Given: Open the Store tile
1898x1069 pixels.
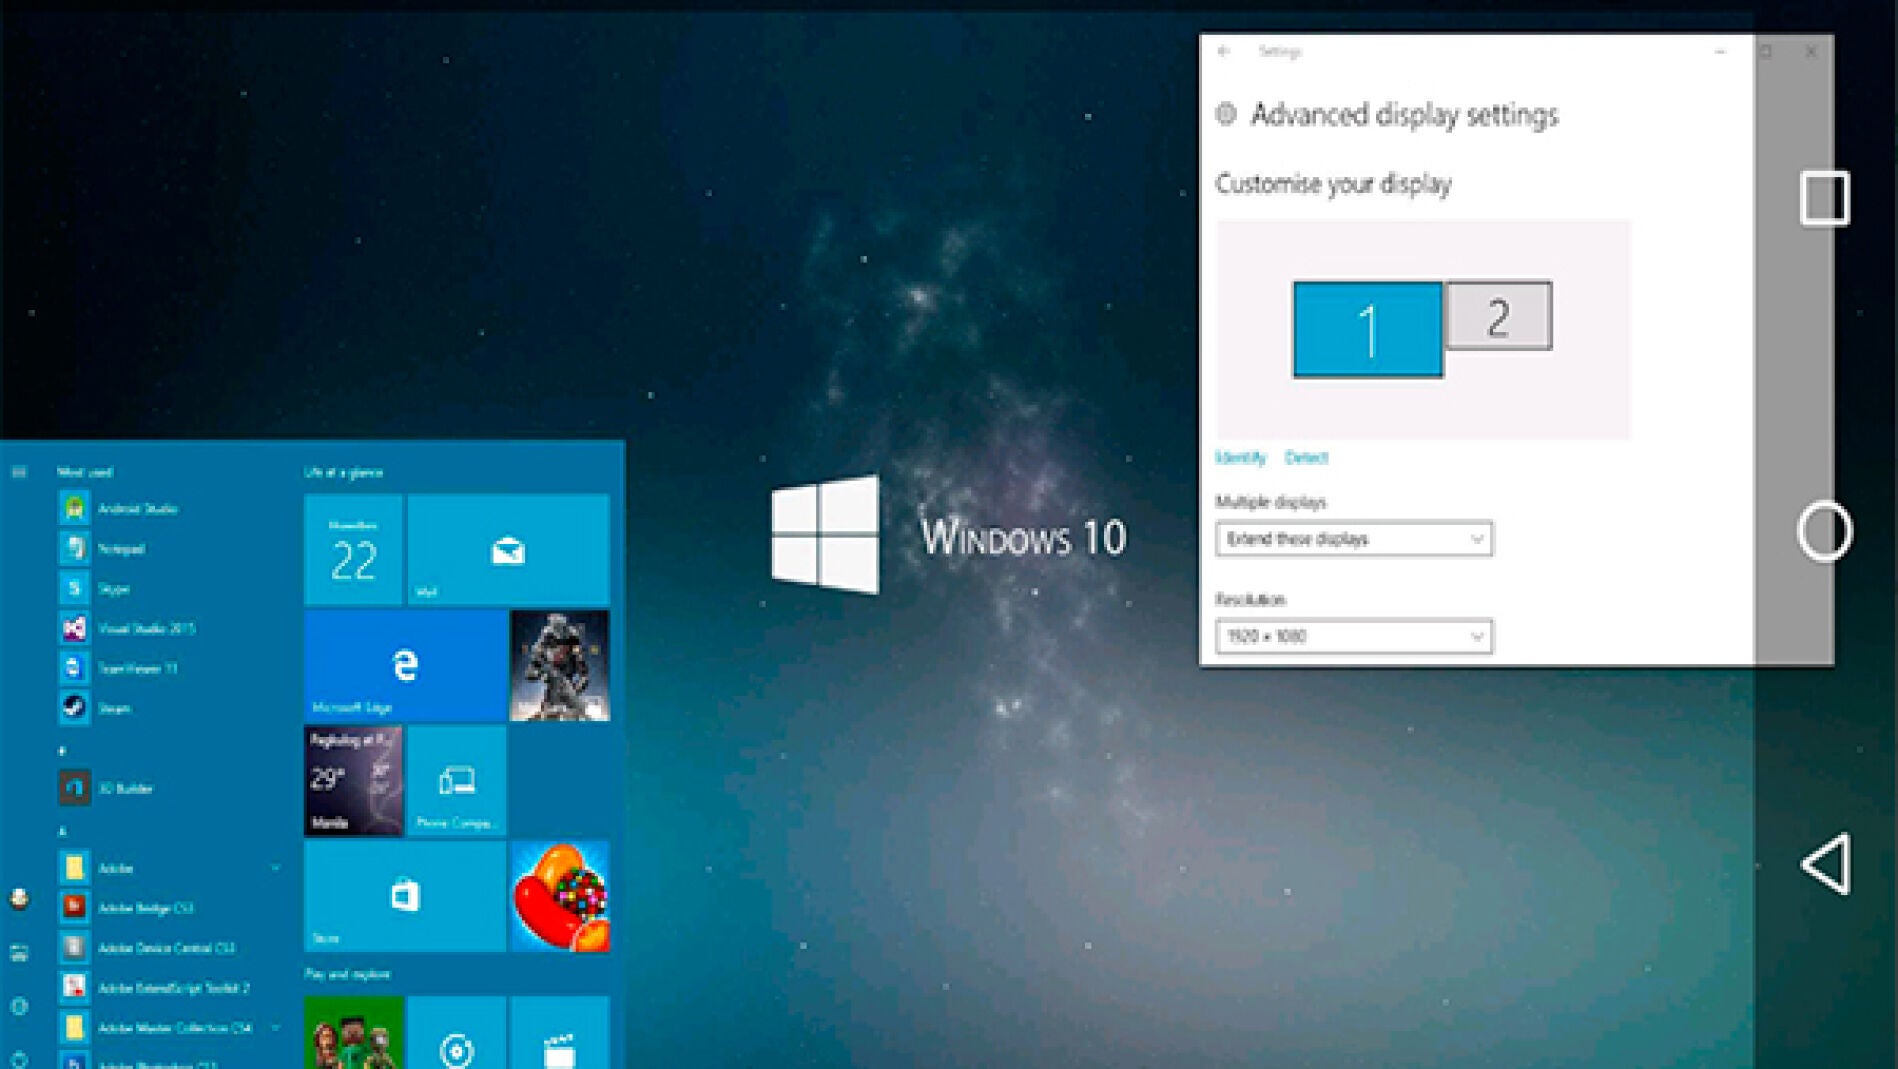Looking at the screenshot, I should point(405,896).
